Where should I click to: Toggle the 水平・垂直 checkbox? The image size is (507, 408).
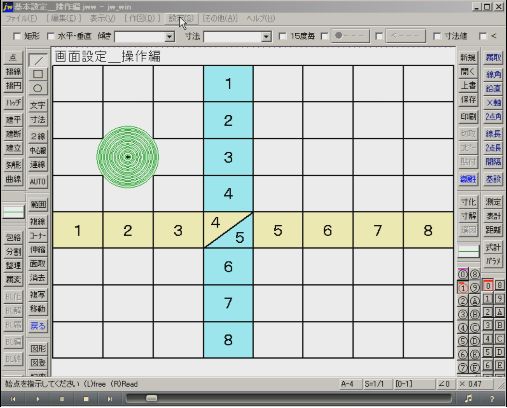coord(51,36)
